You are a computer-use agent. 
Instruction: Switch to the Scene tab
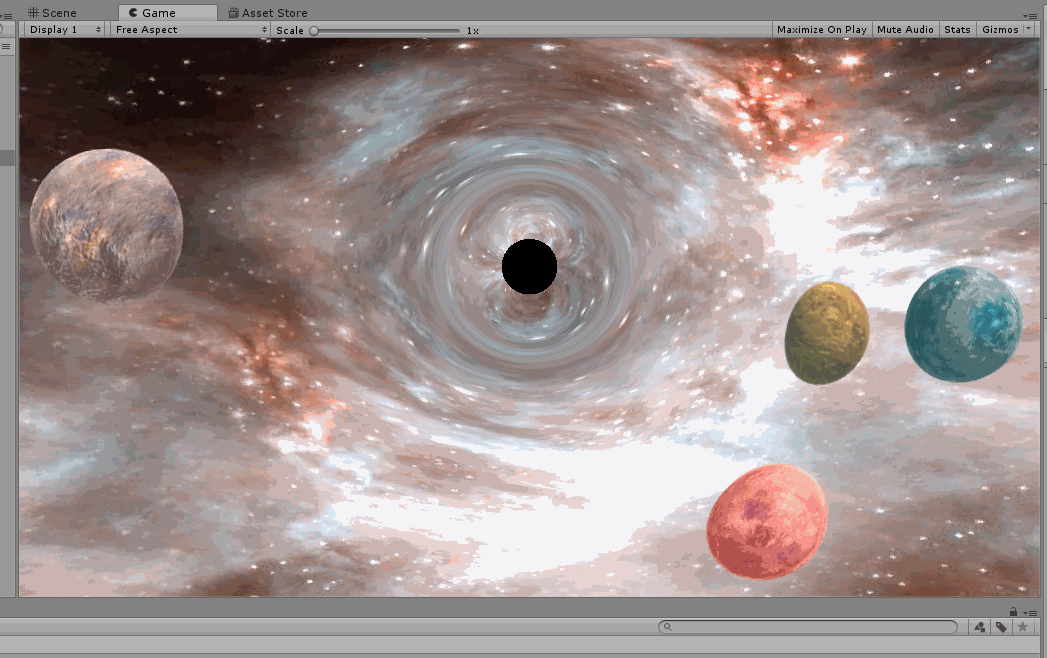[52, 13]
